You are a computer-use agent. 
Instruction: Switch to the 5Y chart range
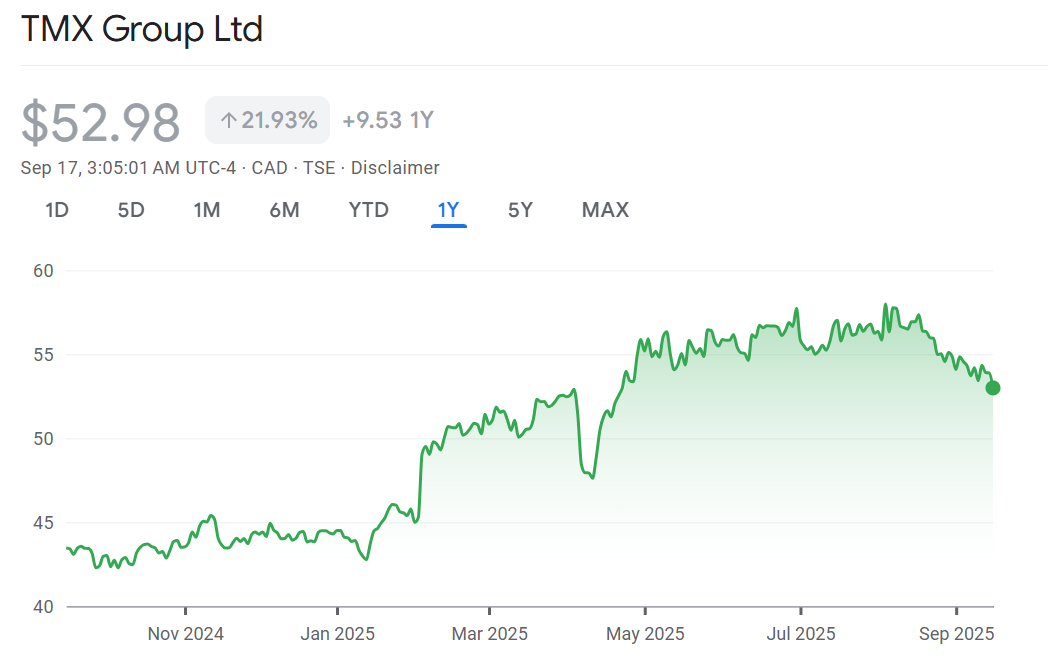[x=520, y=210]
